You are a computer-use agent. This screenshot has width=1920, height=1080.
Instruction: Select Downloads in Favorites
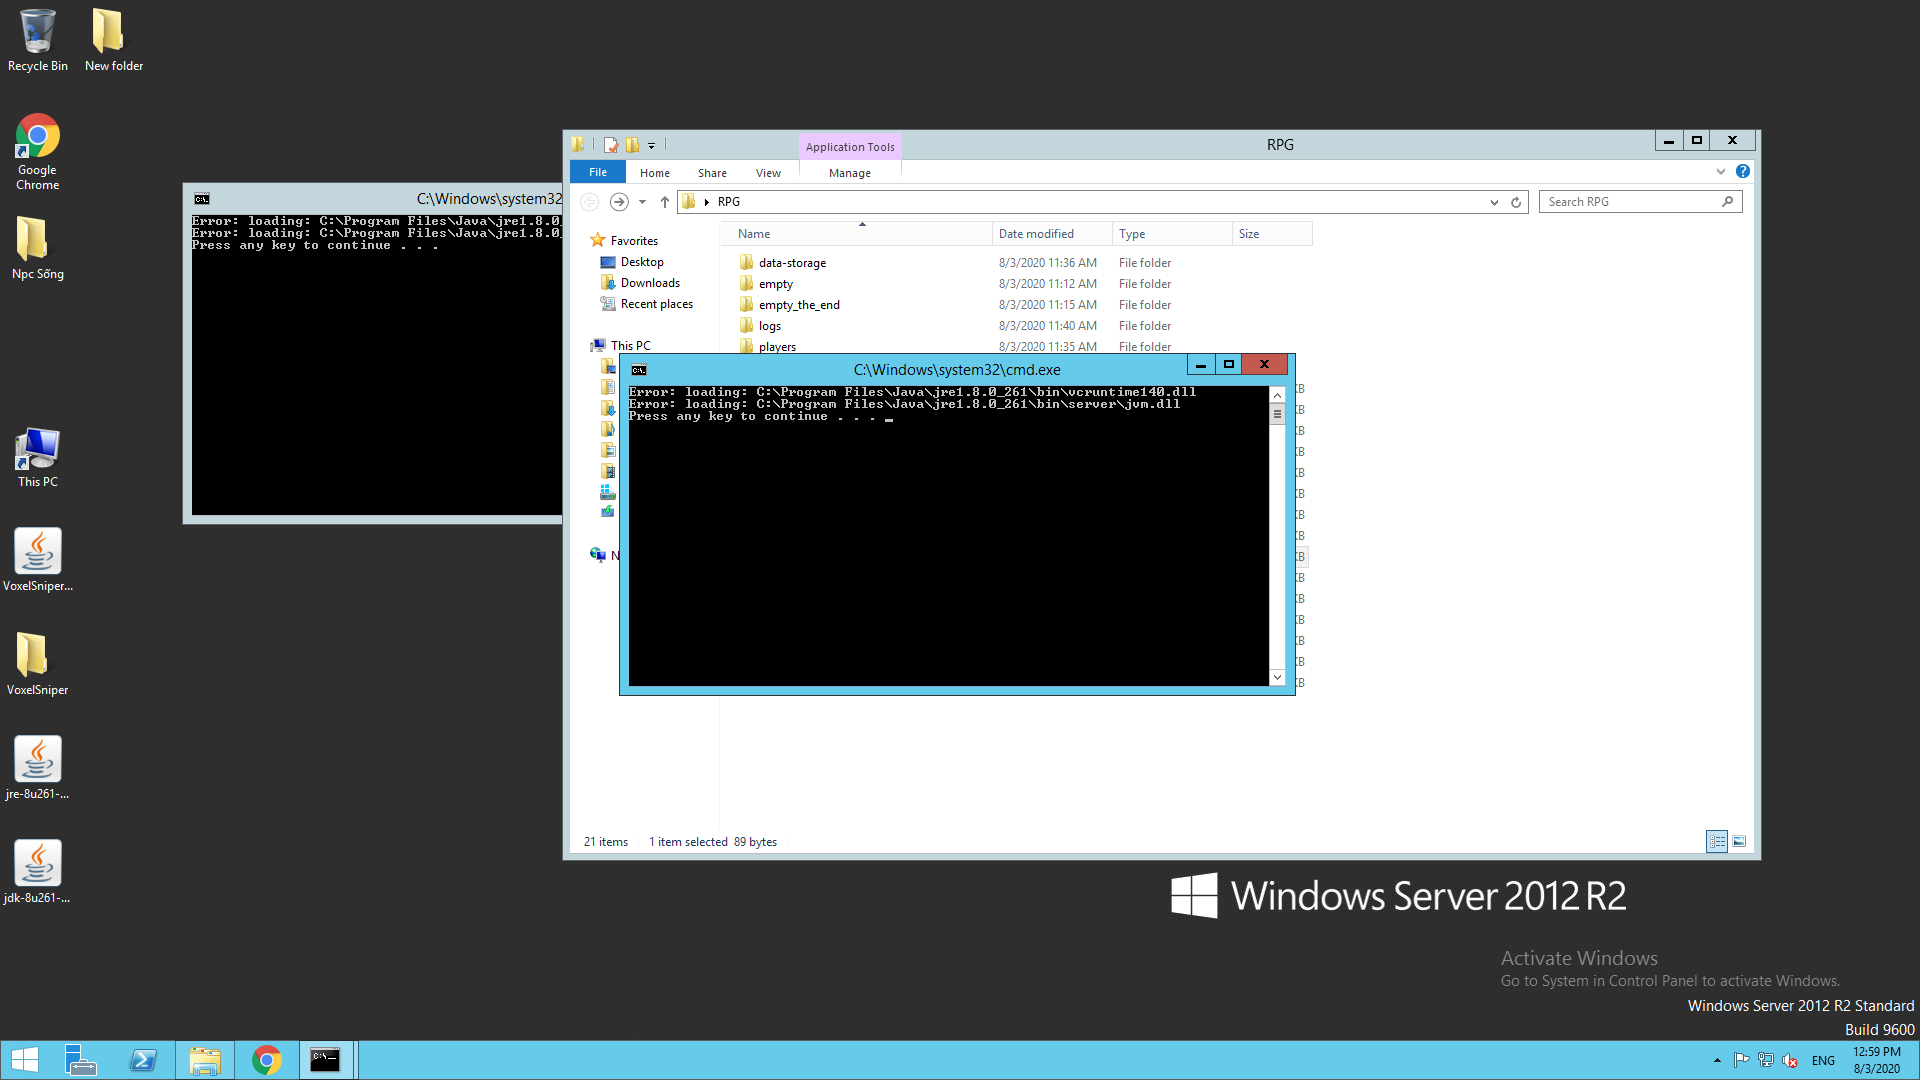click(650, 283)
